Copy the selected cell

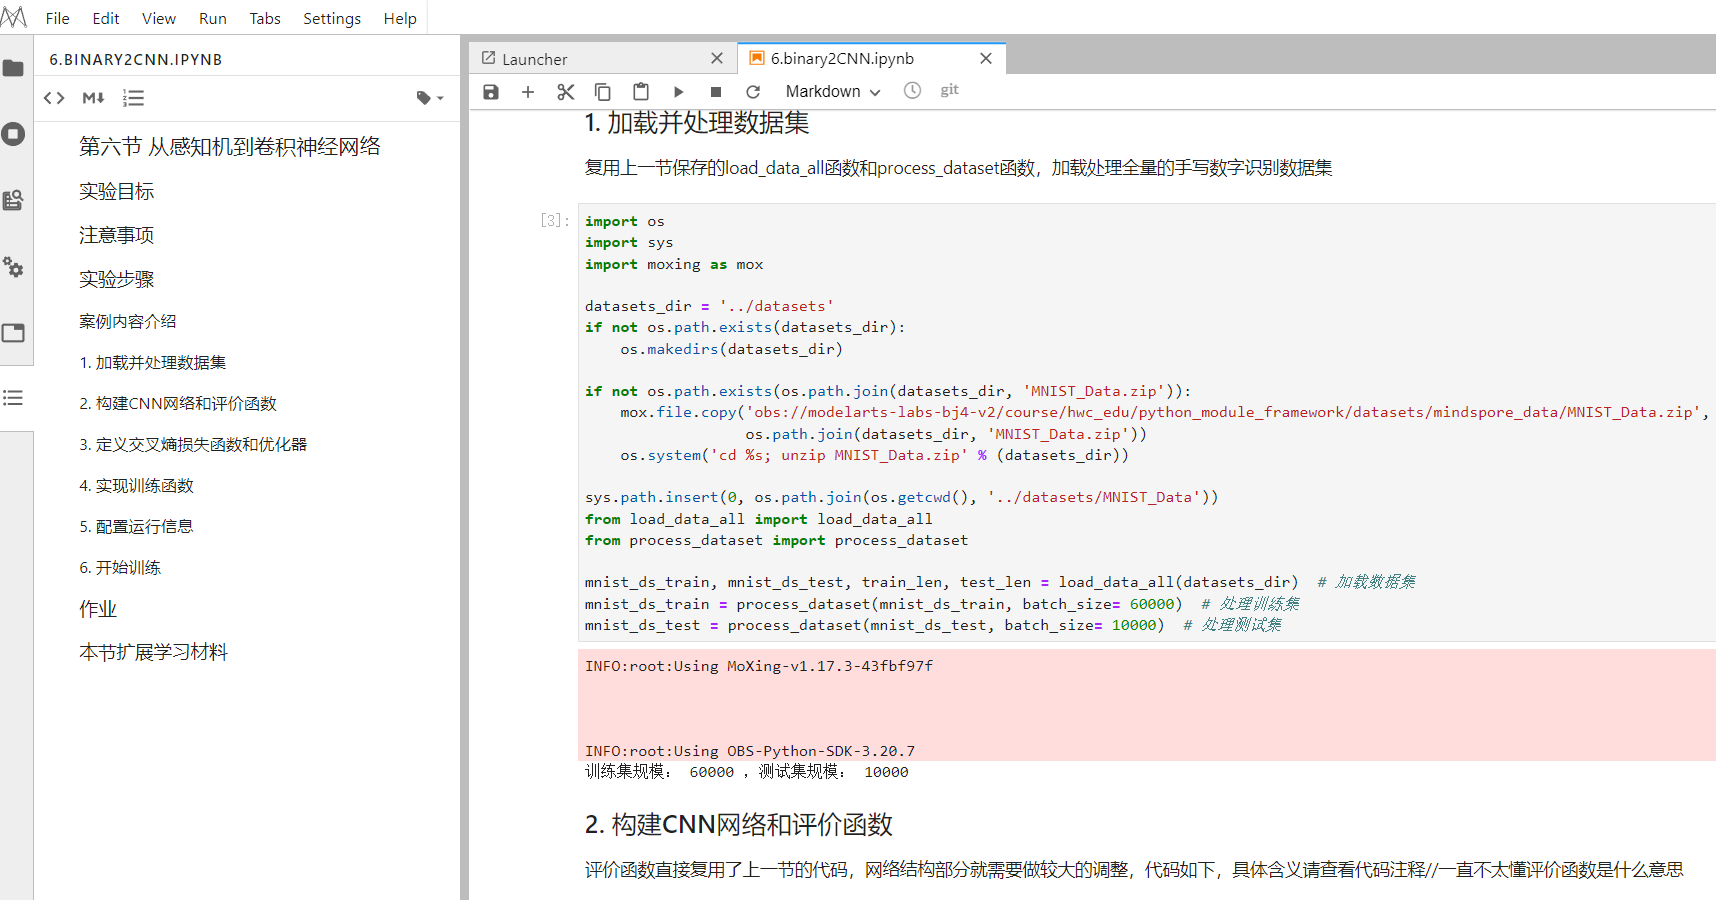[x=603, y=92]
